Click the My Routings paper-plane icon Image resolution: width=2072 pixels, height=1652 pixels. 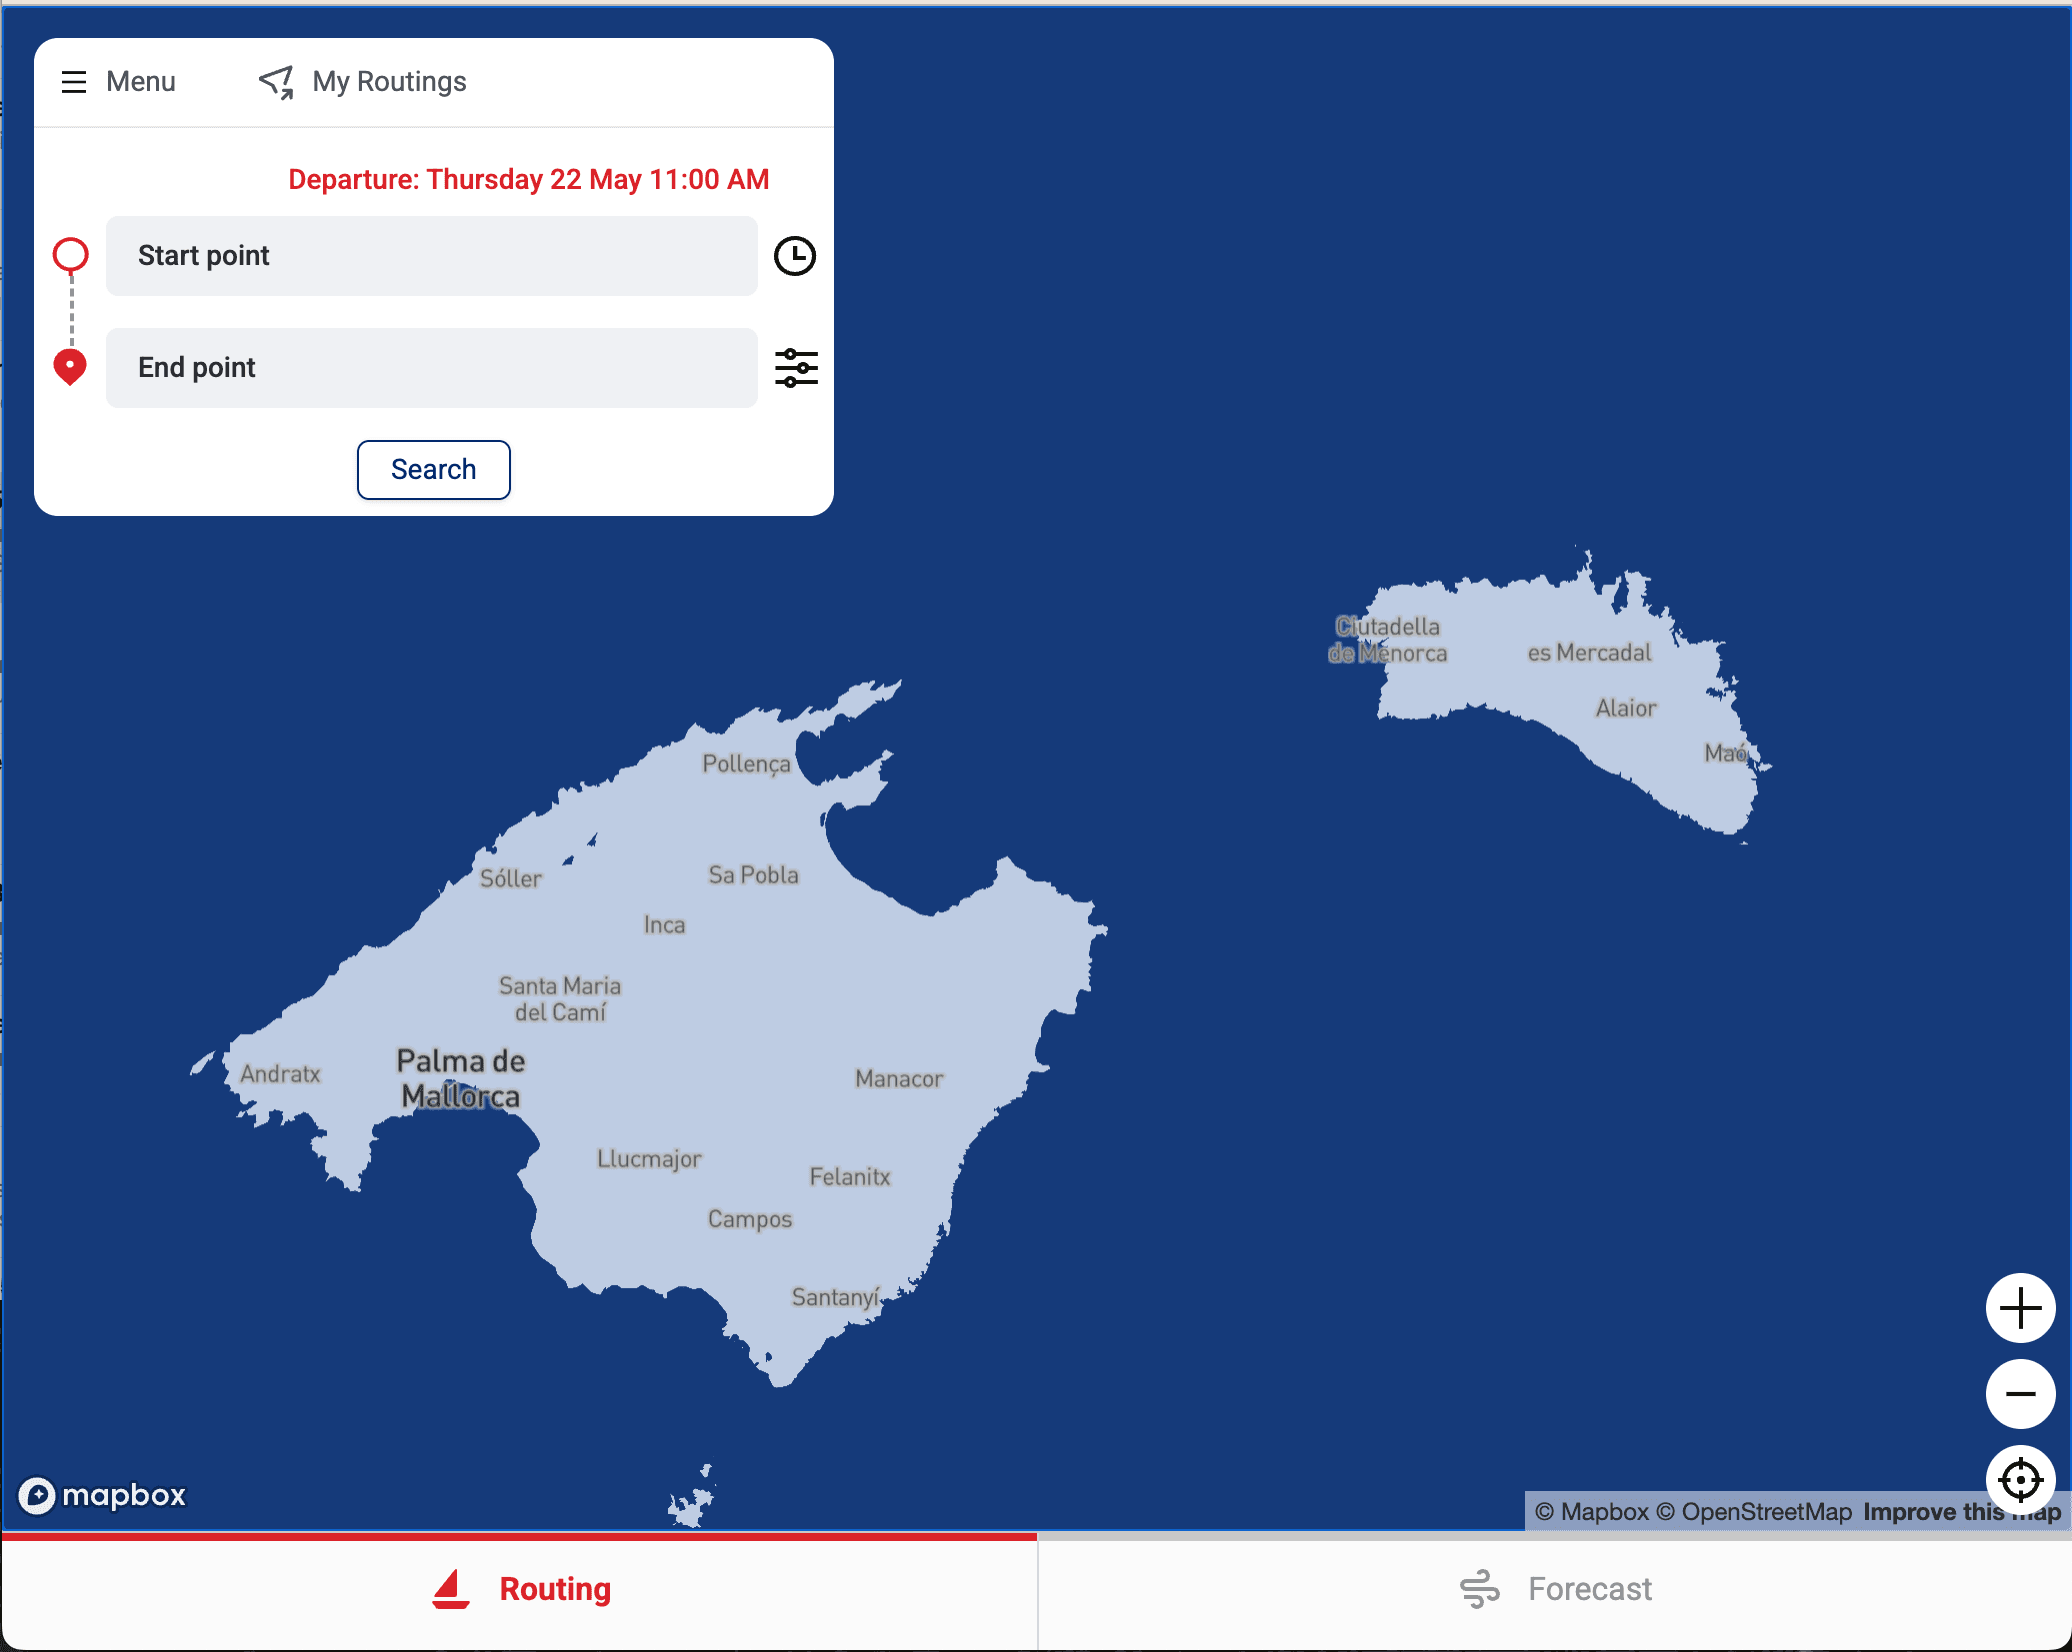click(x=277, y=82)
